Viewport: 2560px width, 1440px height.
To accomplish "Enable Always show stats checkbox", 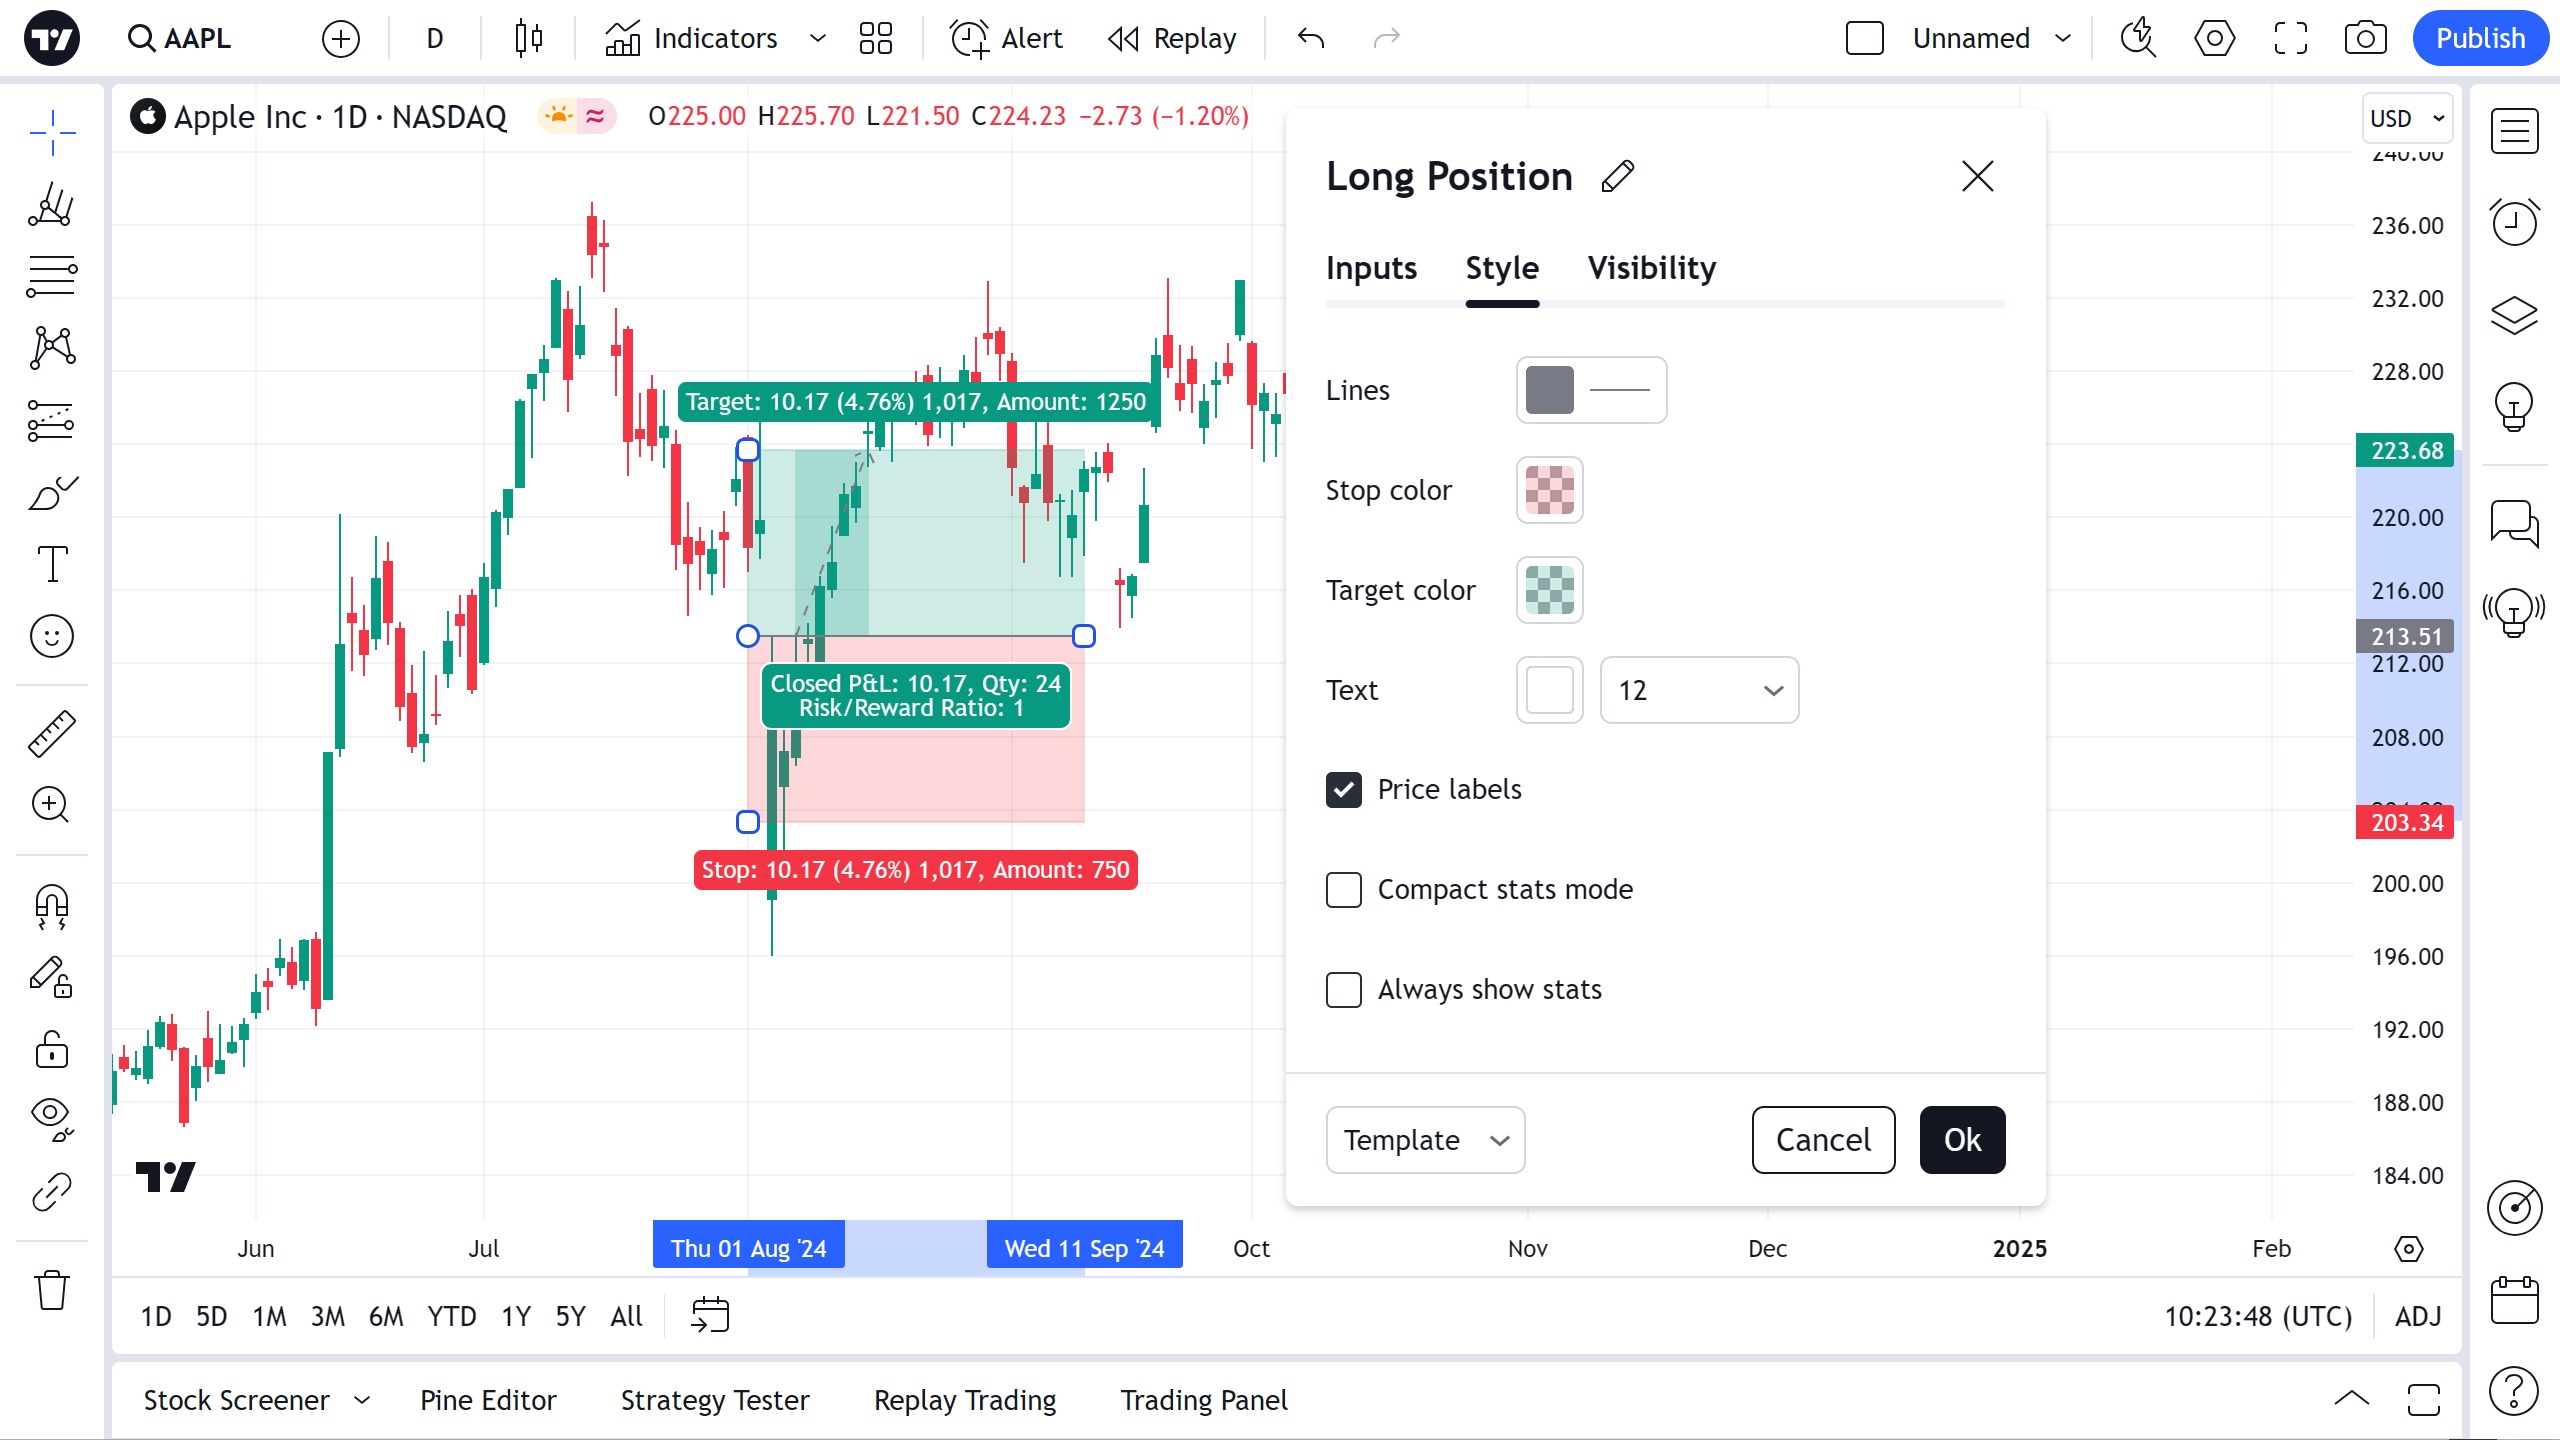I will (1344, 989).
